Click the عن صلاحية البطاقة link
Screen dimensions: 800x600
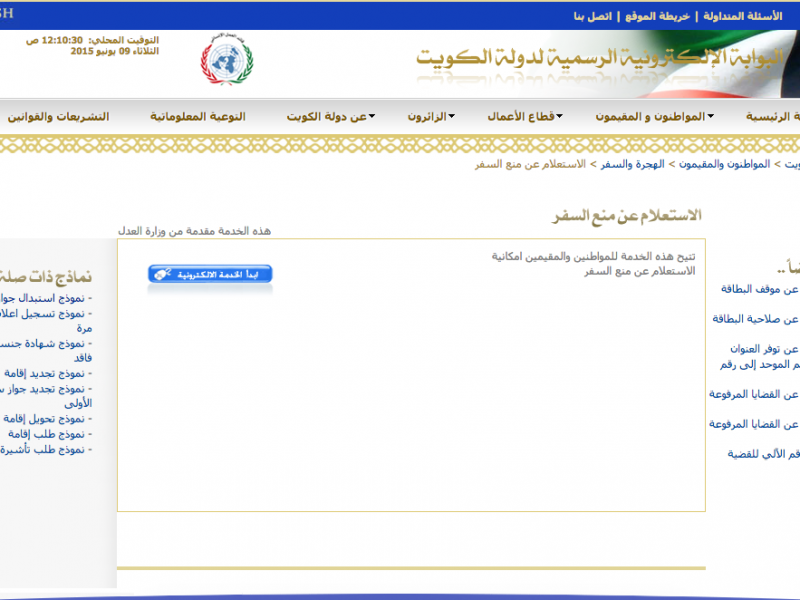(756, 319)
